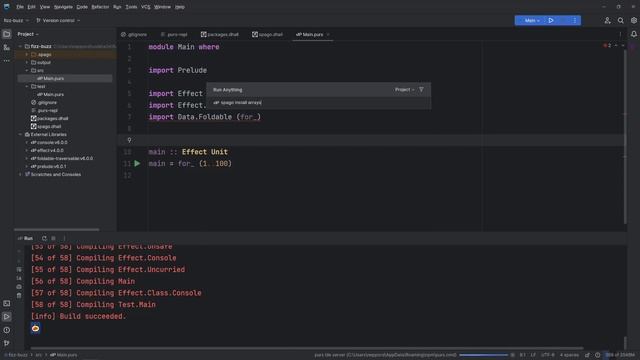
Task: Collapse the test folder
Action: (27, 86)
